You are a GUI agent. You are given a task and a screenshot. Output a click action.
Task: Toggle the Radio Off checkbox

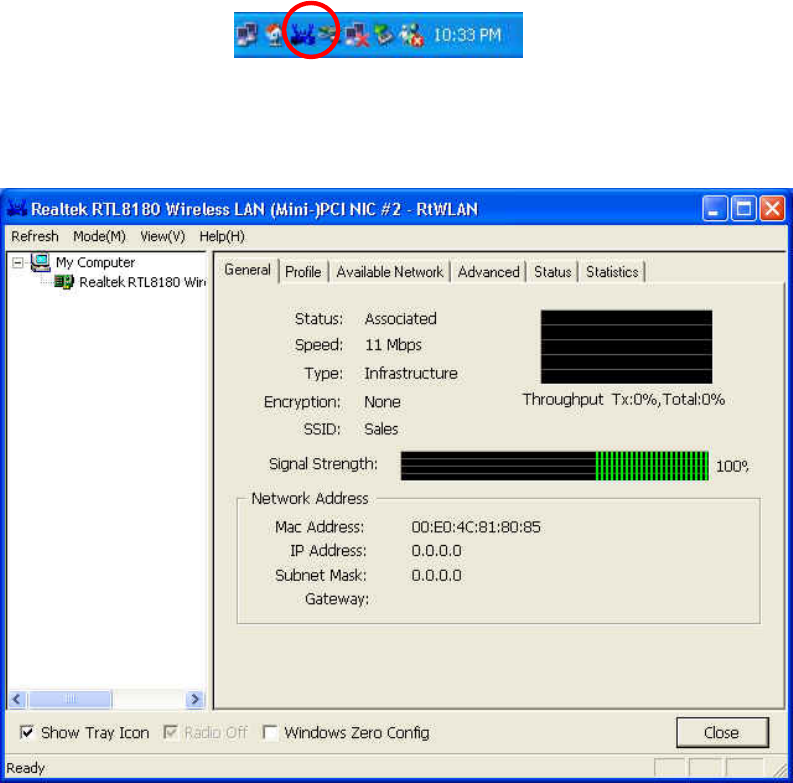(170, 732)
